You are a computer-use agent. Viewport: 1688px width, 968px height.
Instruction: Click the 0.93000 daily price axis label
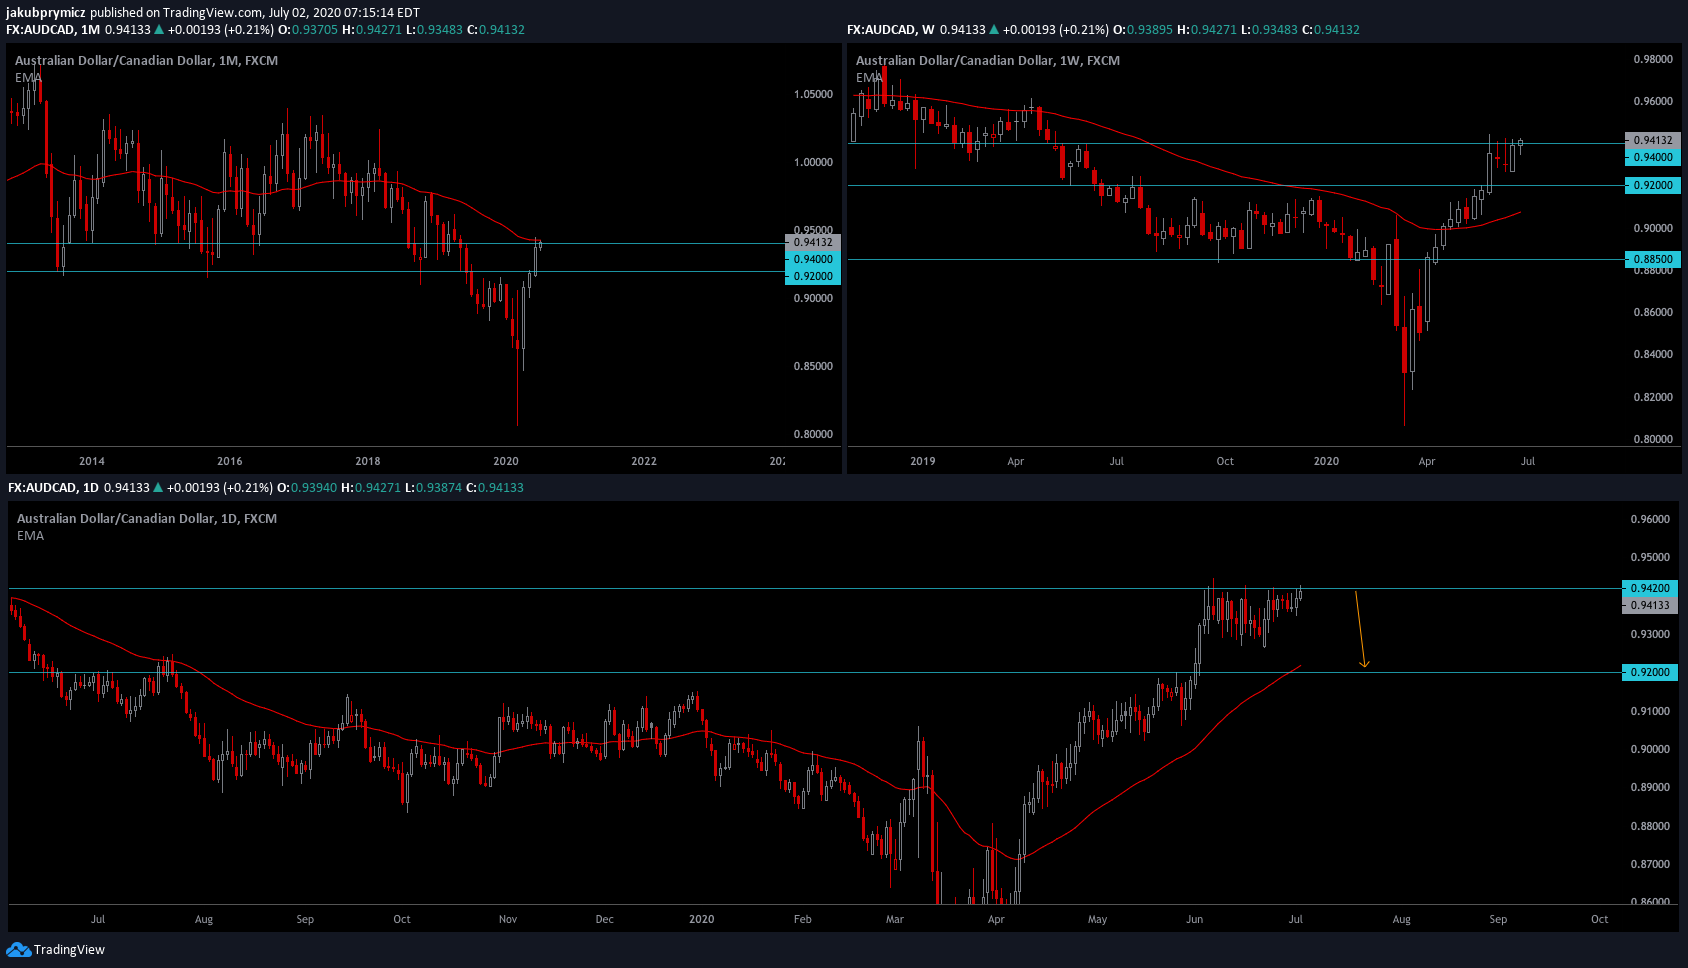[x=1650, y=634]
